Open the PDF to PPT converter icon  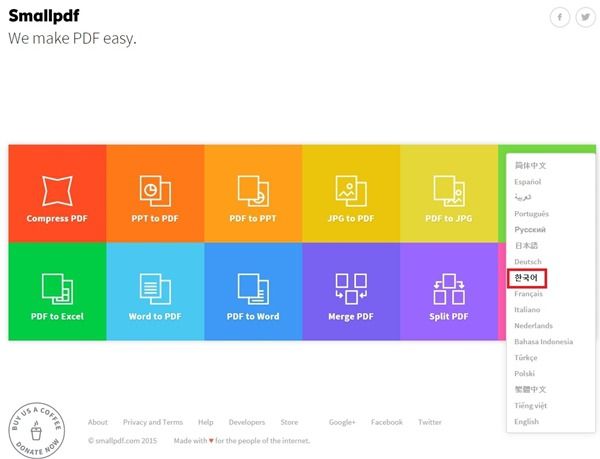tap(253, 190)
